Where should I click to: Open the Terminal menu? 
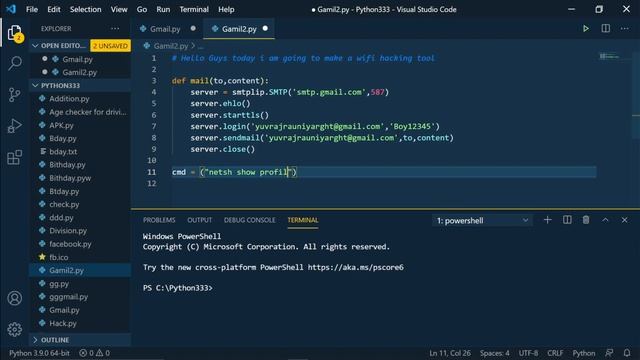194,9
